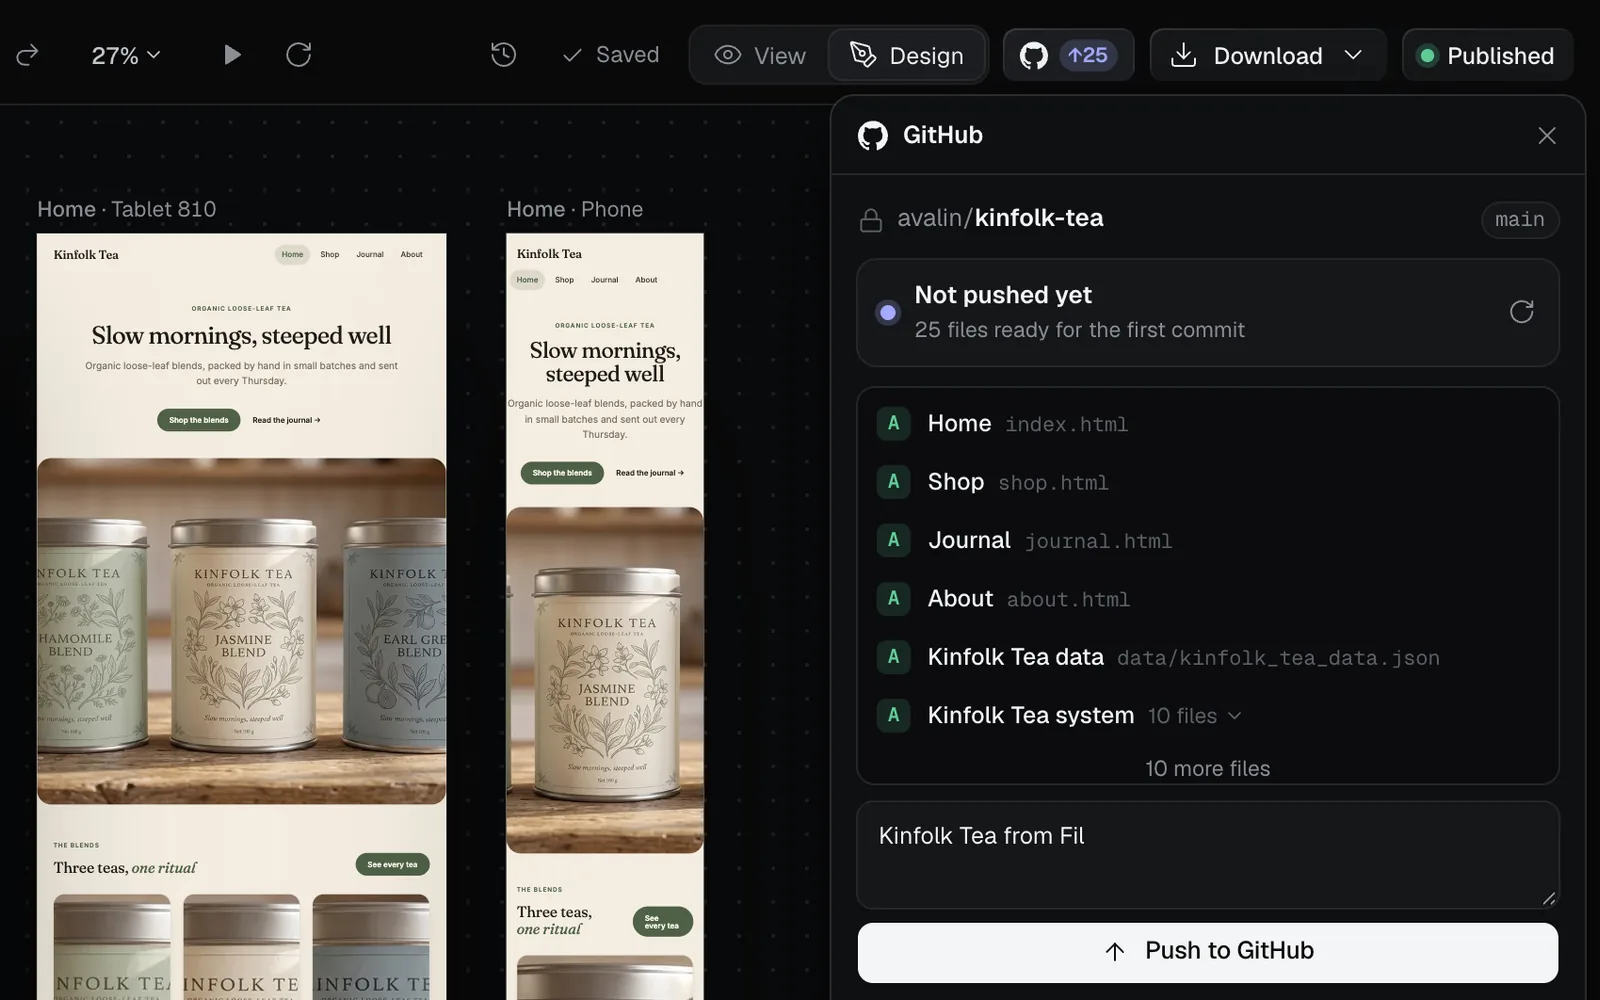The image size is (1600, 1000).
Task: Switch to Design mode
Action: [x=906, y=55]
